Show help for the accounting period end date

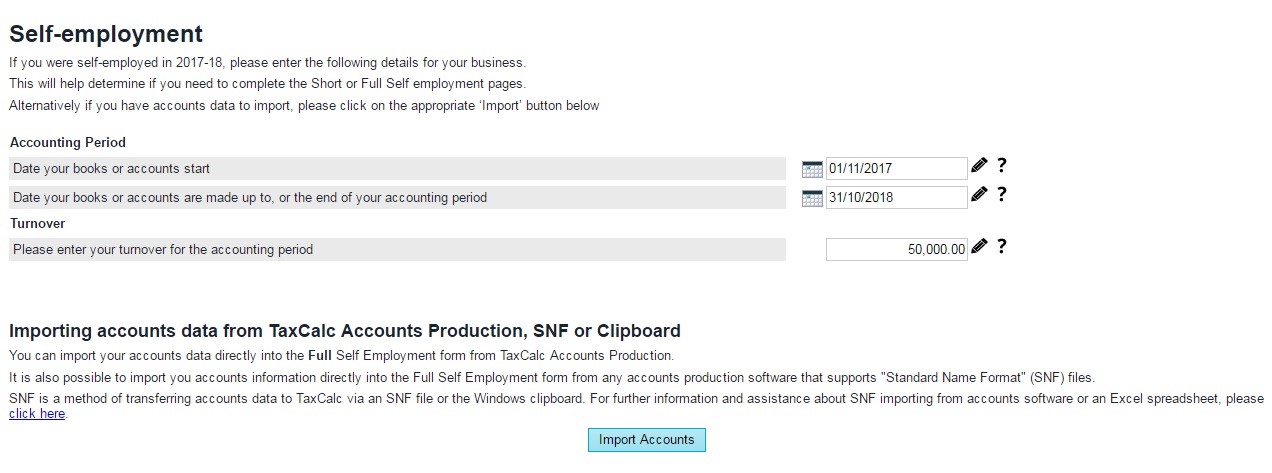point(1001,195)
